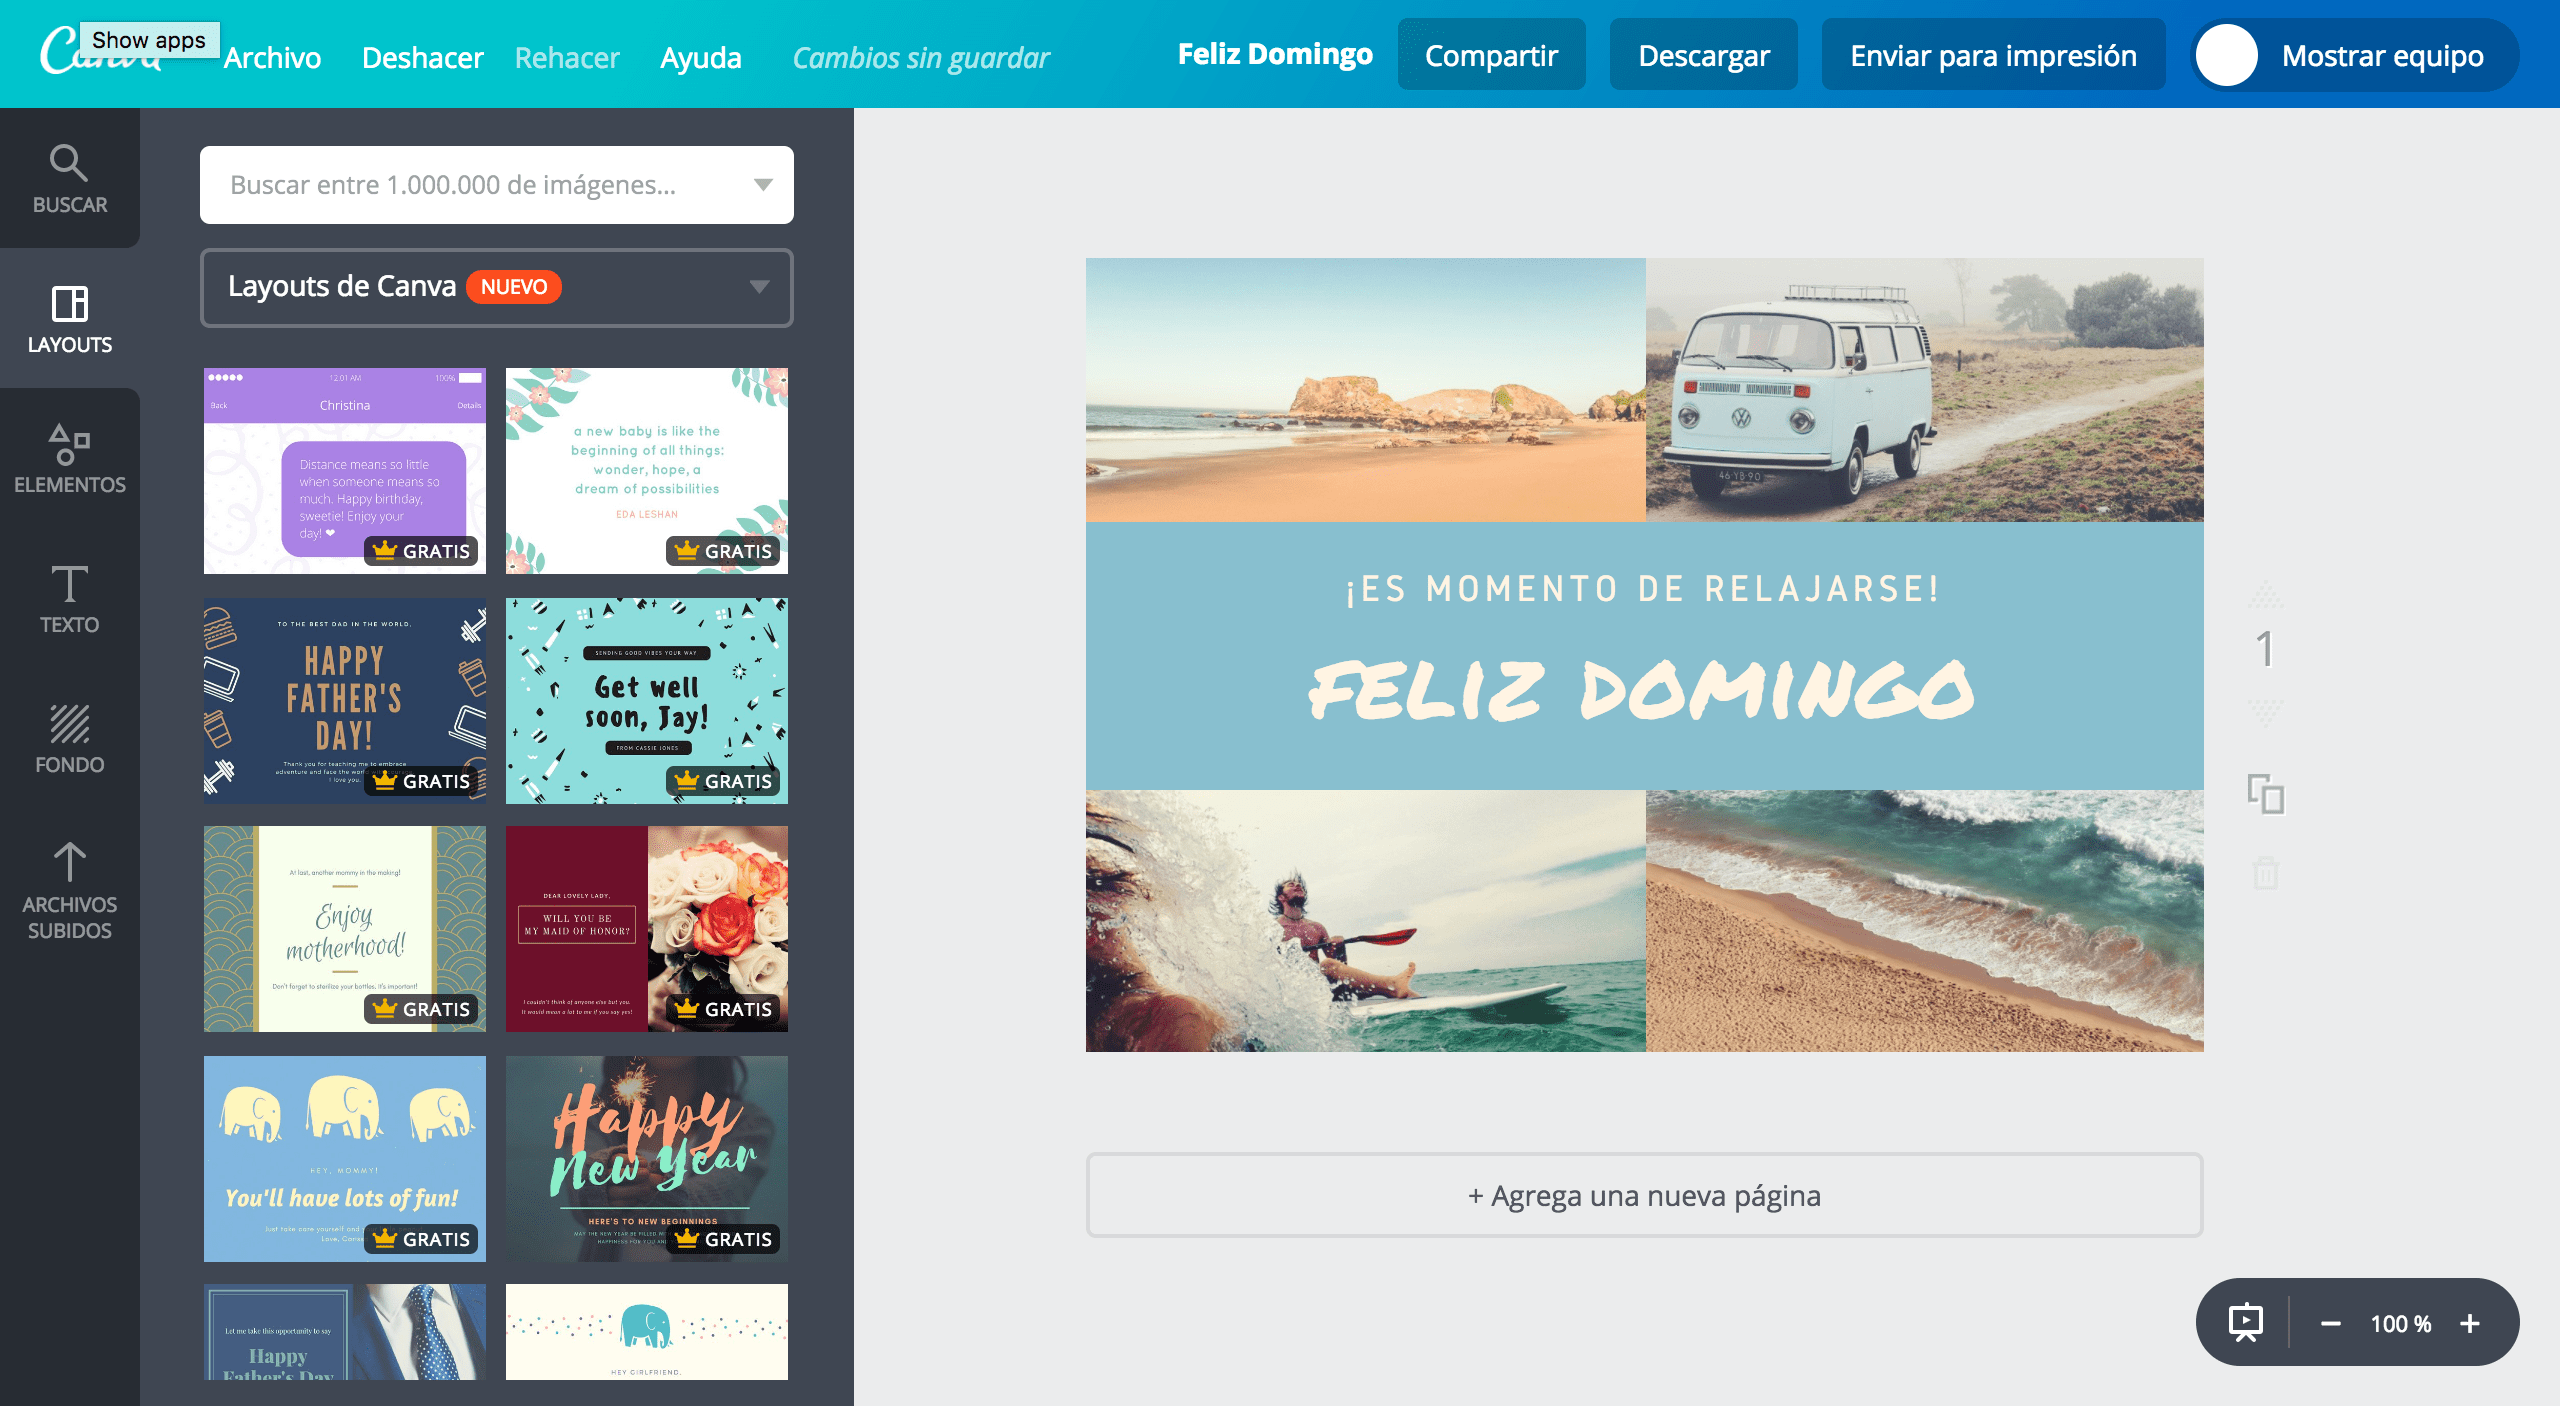Click the NUEVO badge
The width and height of the screenshot is (2560, 1406).
pos(514,287)
